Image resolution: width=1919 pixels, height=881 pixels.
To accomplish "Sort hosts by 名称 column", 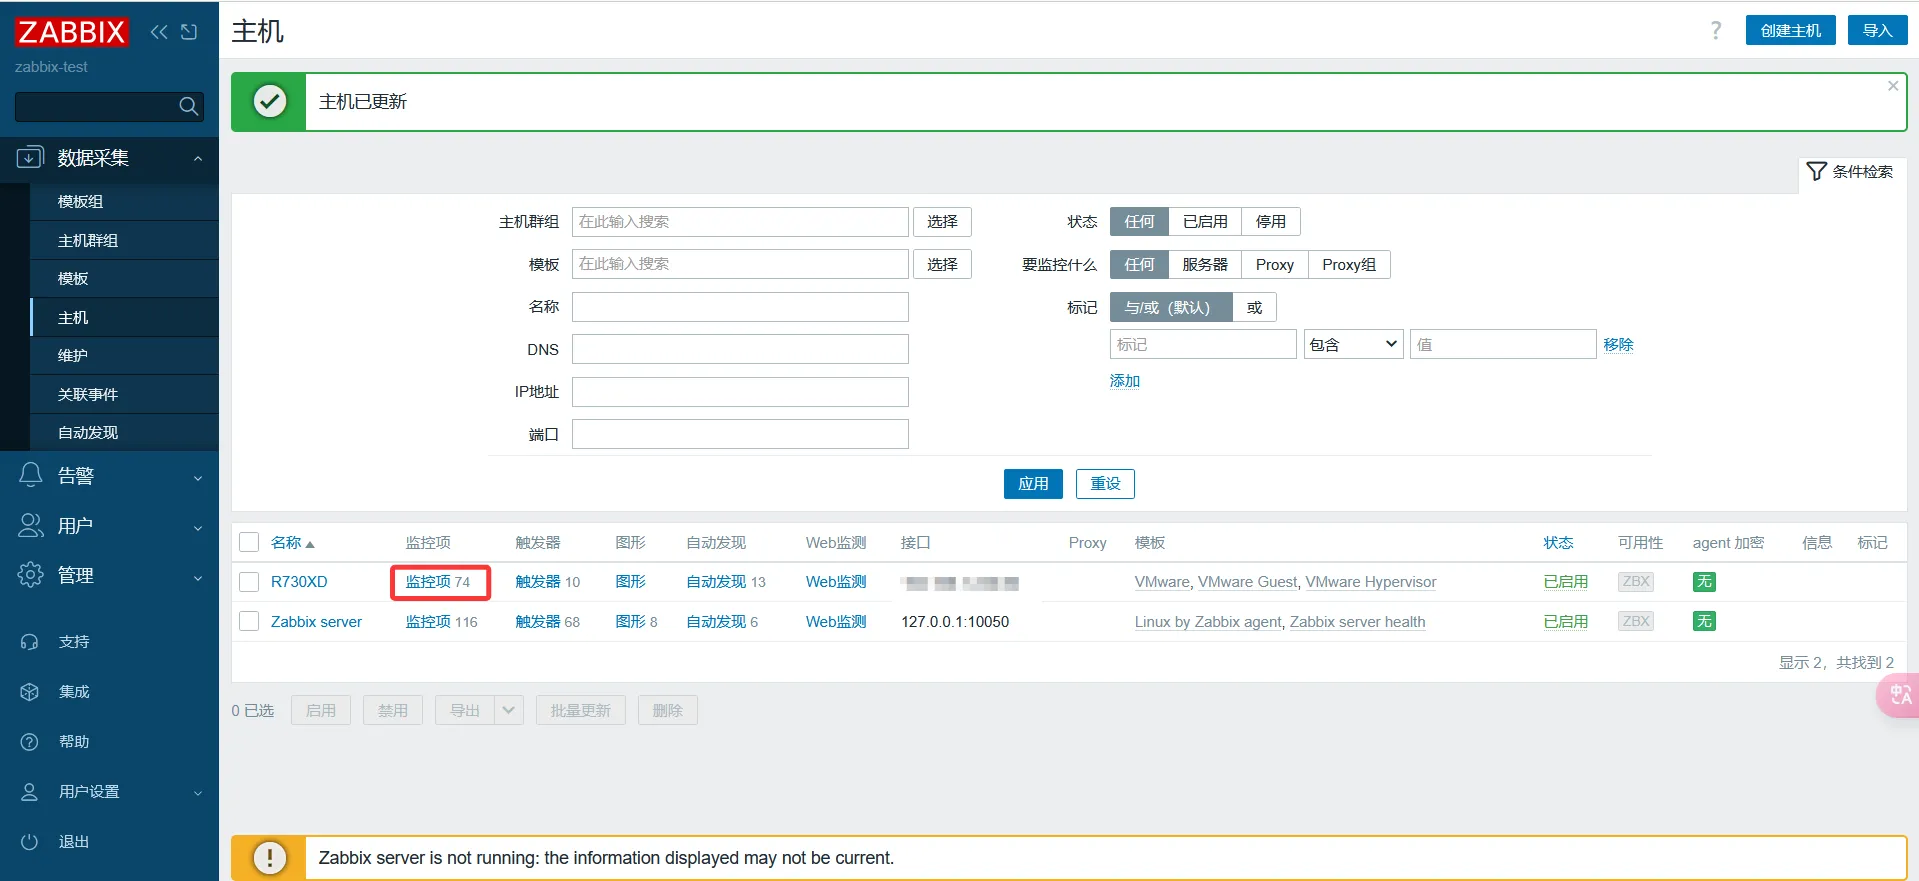I will pos(292,543).
